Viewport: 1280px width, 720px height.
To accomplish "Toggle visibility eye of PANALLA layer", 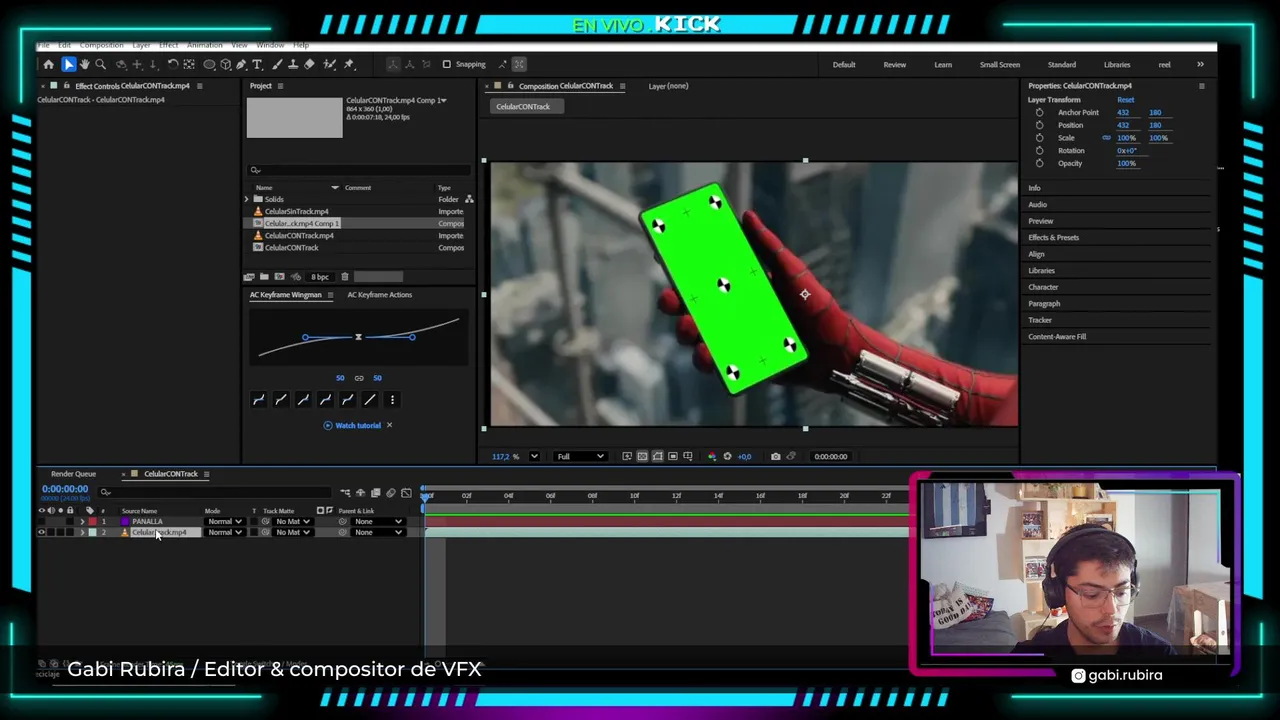I will click(x=42, y=521).
